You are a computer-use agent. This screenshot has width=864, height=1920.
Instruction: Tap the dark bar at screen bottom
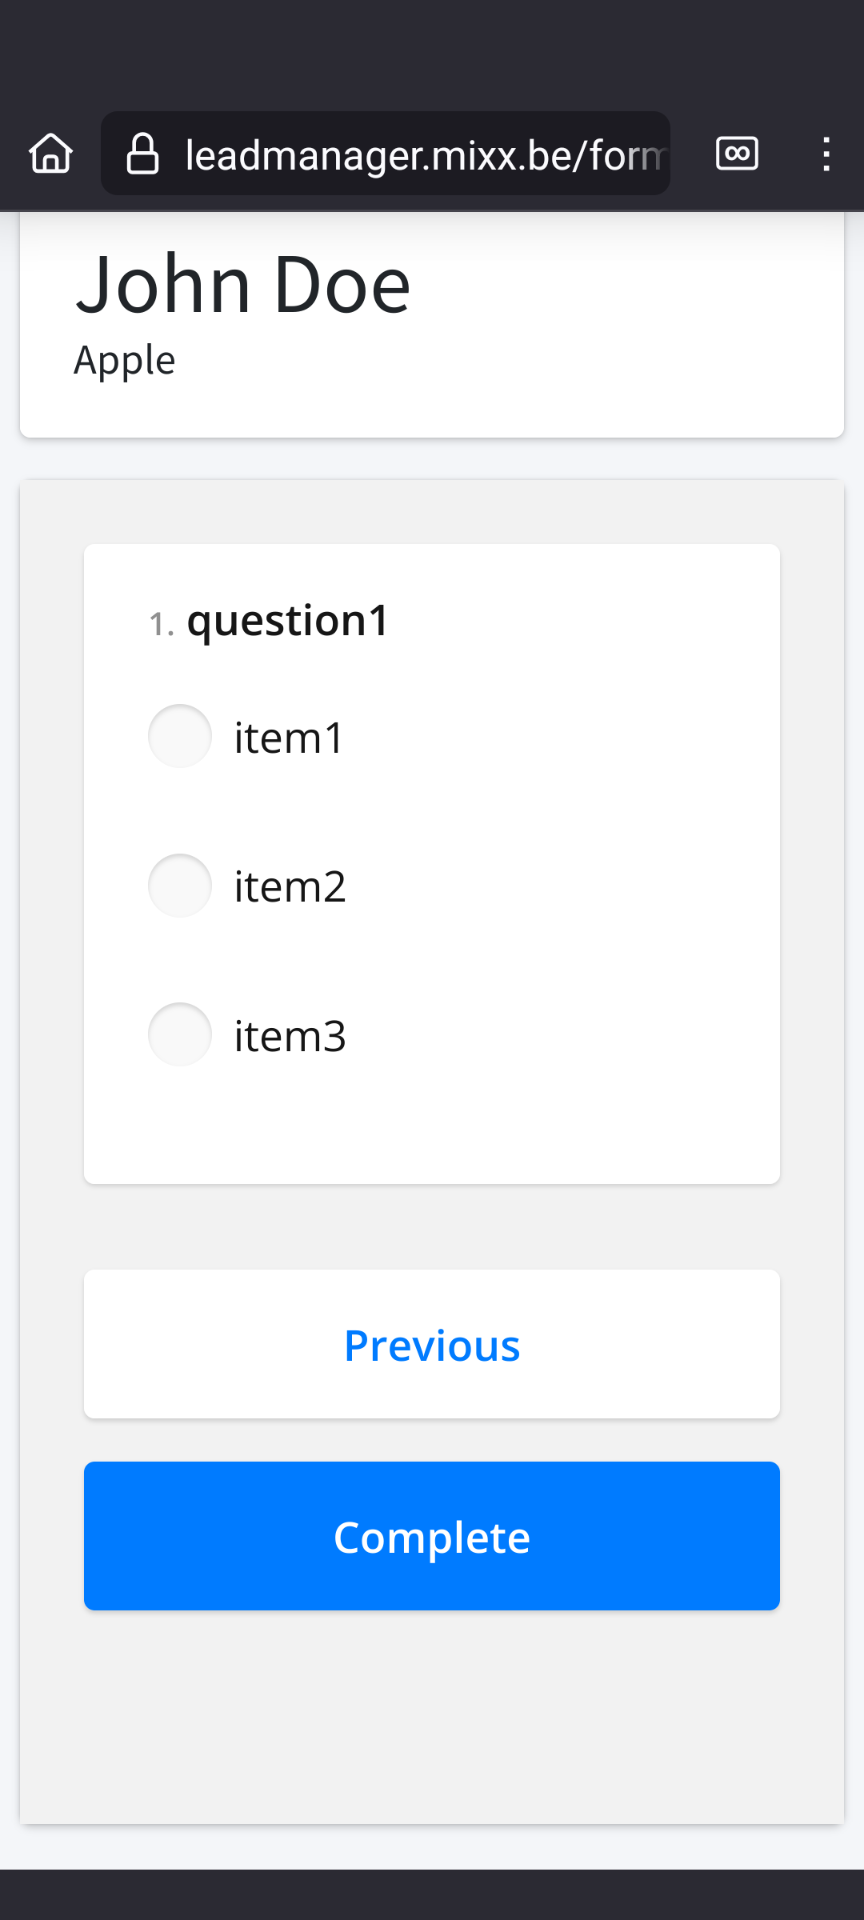point(432,1894)
